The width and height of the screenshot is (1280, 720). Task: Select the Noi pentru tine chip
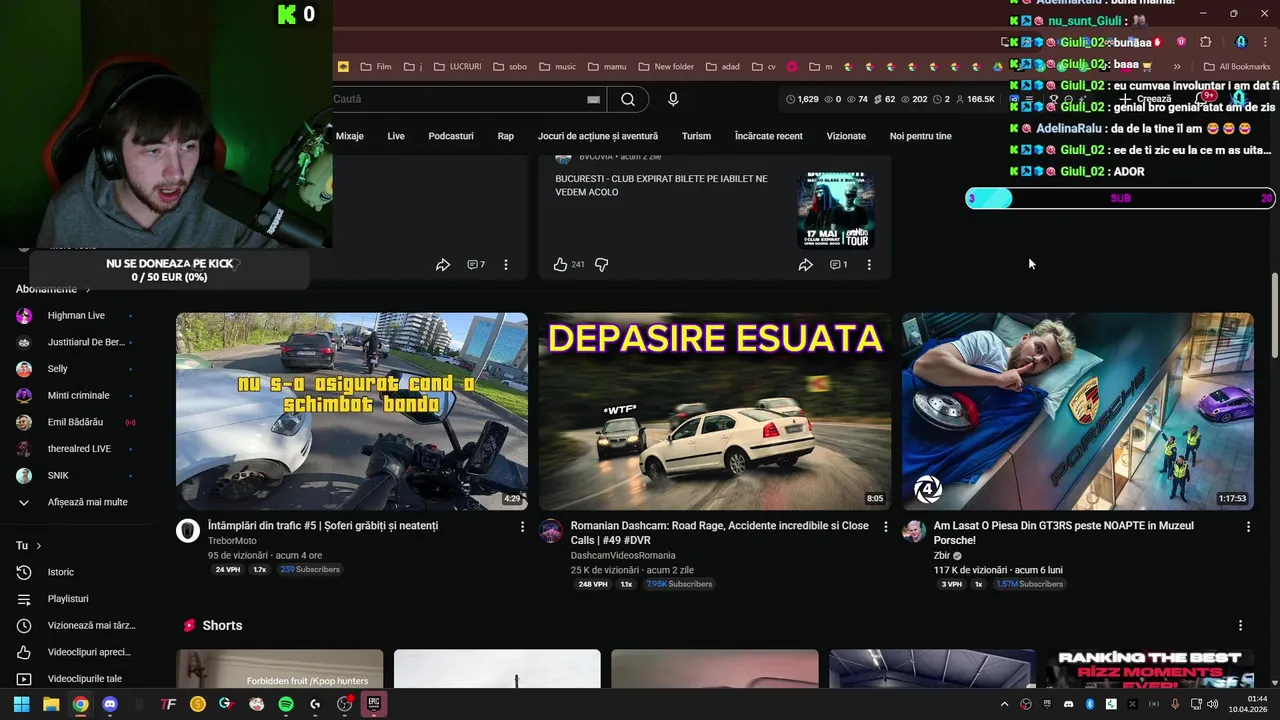[x=921, y=136]
